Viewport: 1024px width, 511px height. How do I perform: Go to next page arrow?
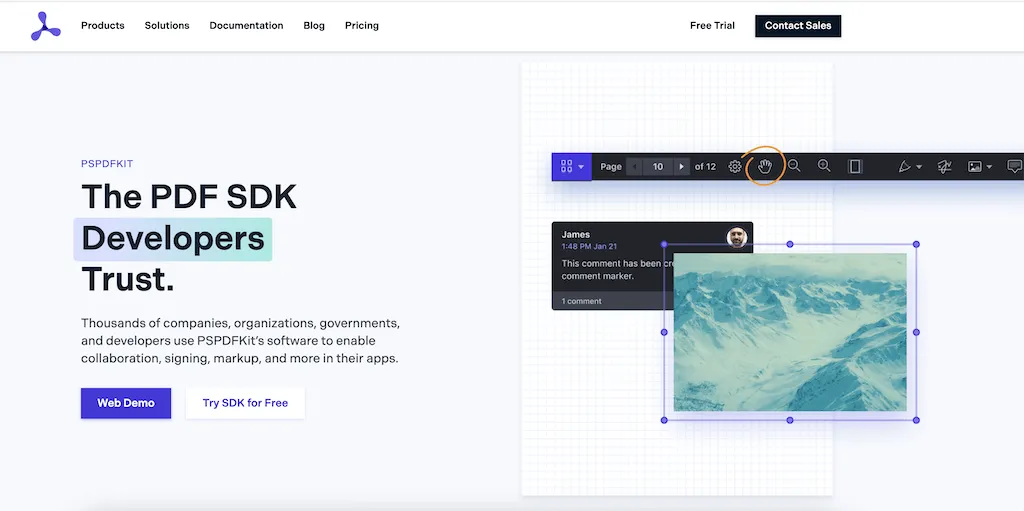(681, 167)
